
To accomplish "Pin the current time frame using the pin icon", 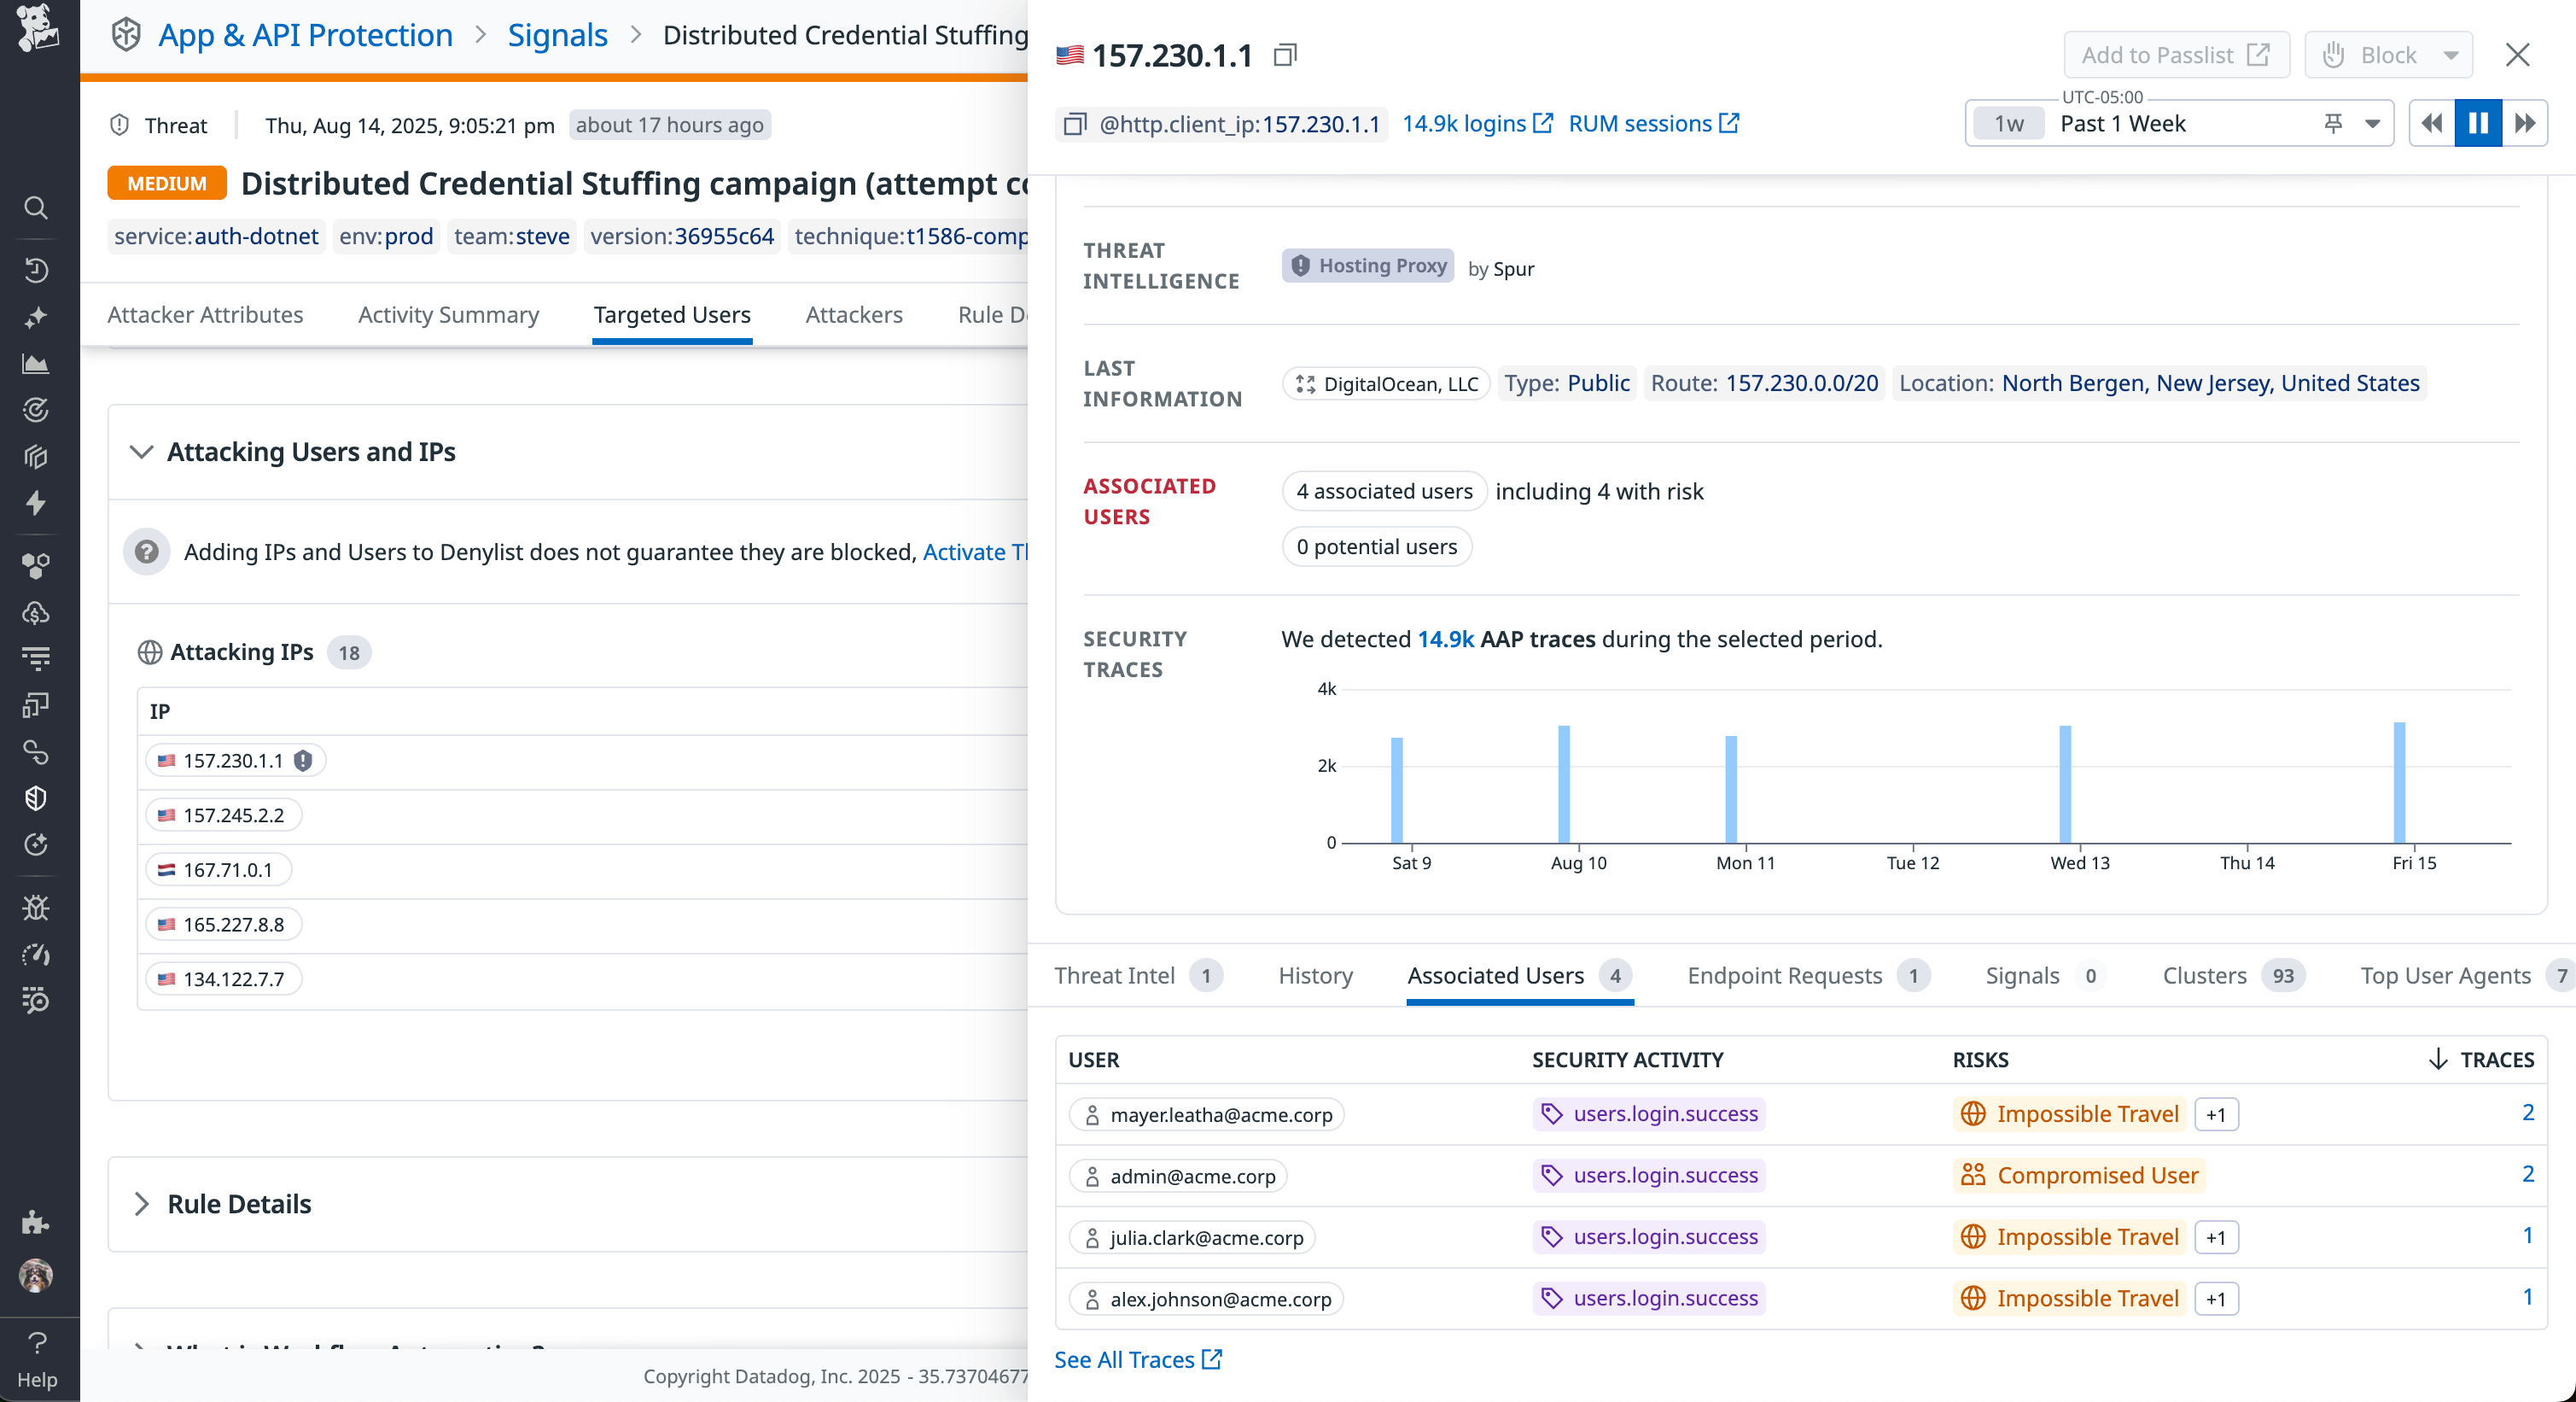I will coord(2333,123).
